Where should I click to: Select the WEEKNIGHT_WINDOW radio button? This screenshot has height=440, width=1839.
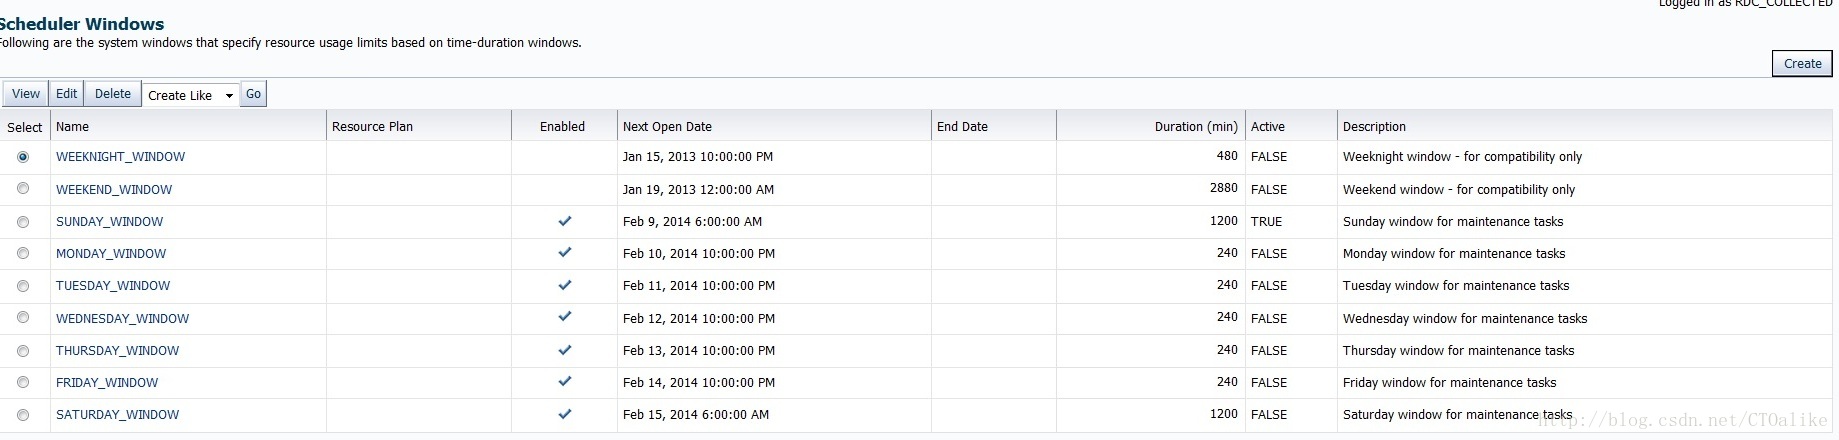(x=23, y=157)
